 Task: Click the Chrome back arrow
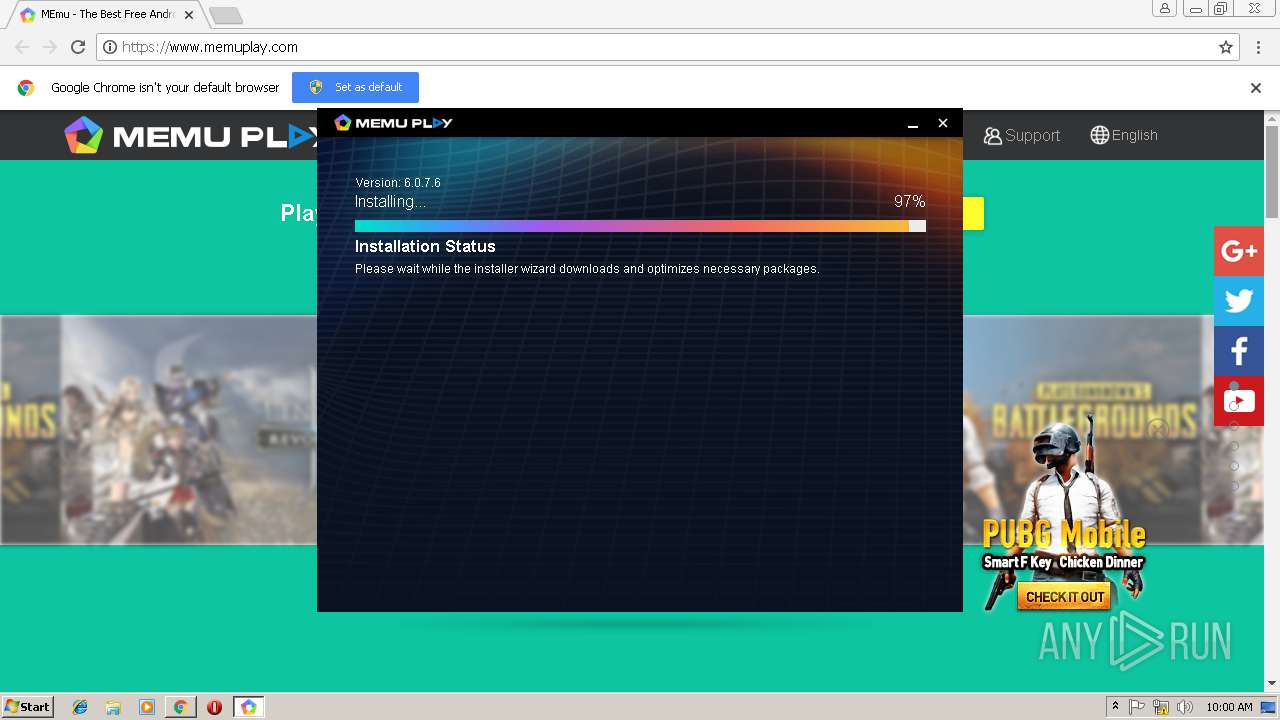[22, 47]
